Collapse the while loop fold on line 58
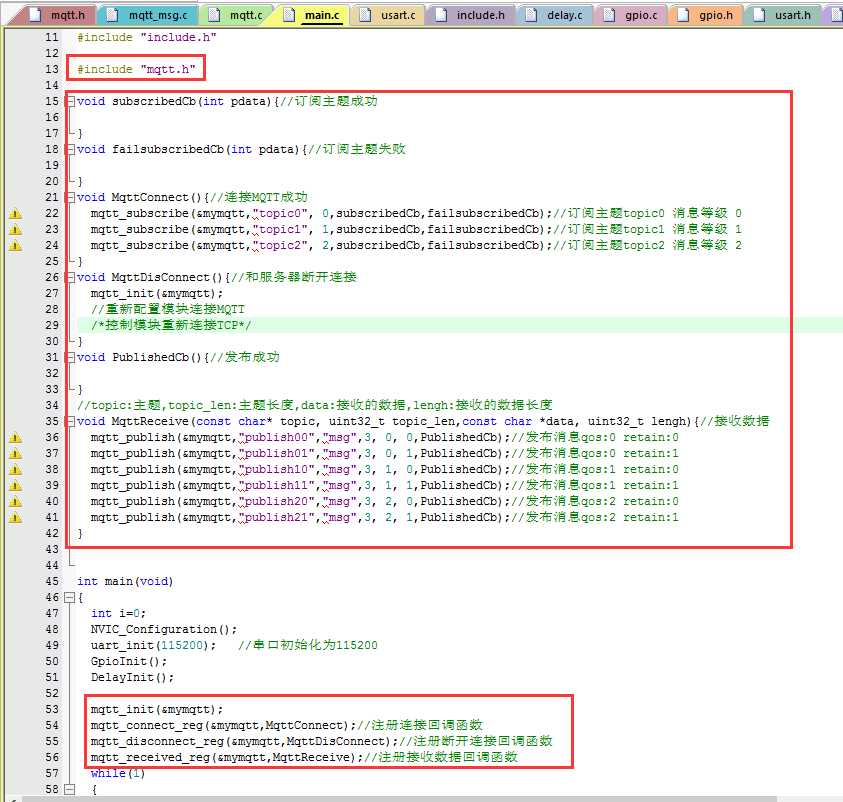Viewport: 843px width, 802px height. pos(69,789)
